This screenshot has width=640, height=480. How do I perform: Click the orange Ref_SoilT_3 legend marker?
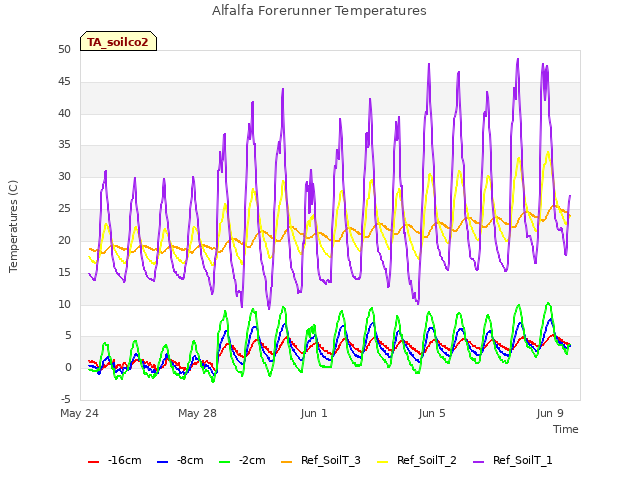pyautogui.click(x=287, y=462)
